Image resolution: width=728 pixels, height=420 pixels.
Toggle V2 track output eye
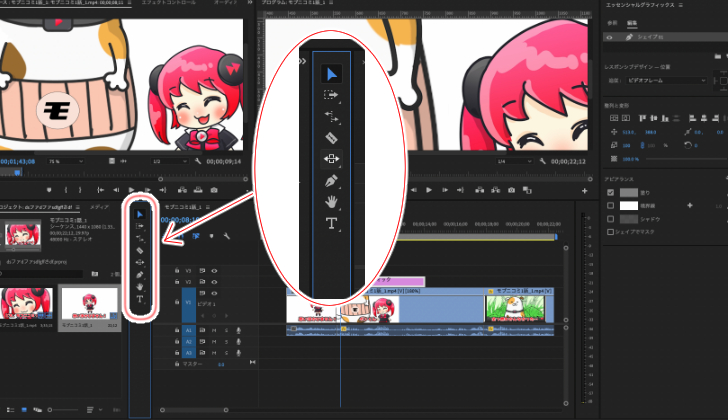tap(214, 282)
